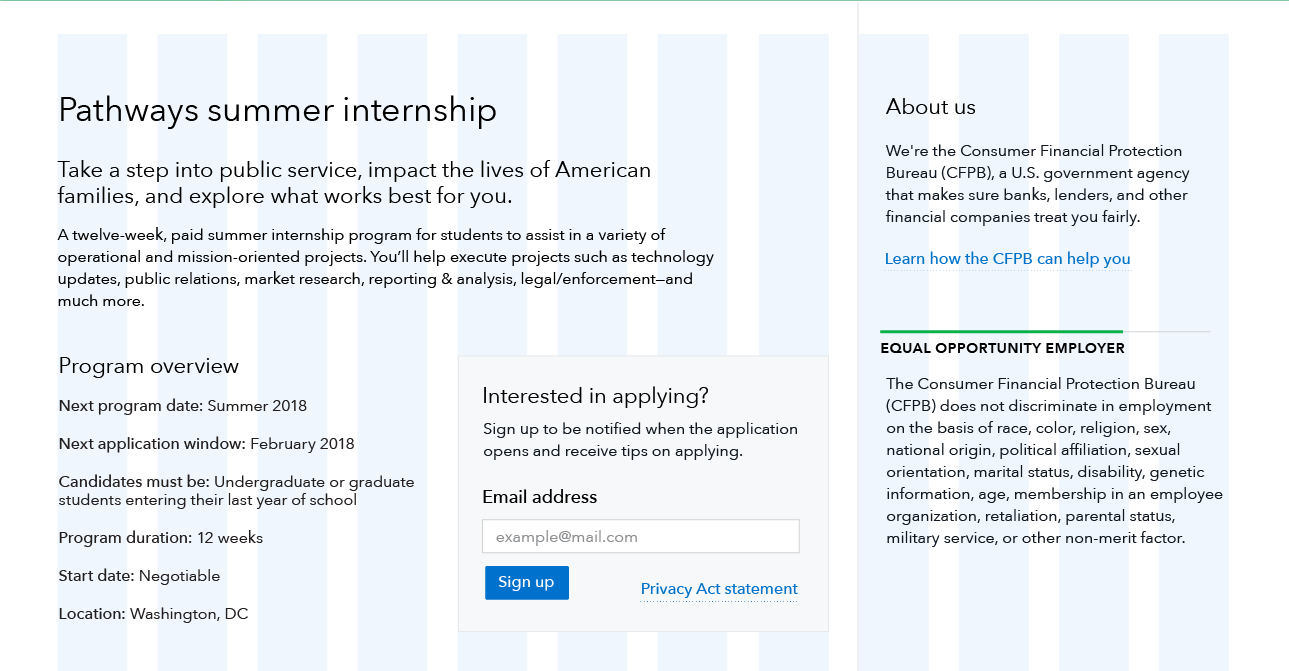Click the Take a step into public service tagline
This screenshot has width=1289, height=671.
point(355,183)
